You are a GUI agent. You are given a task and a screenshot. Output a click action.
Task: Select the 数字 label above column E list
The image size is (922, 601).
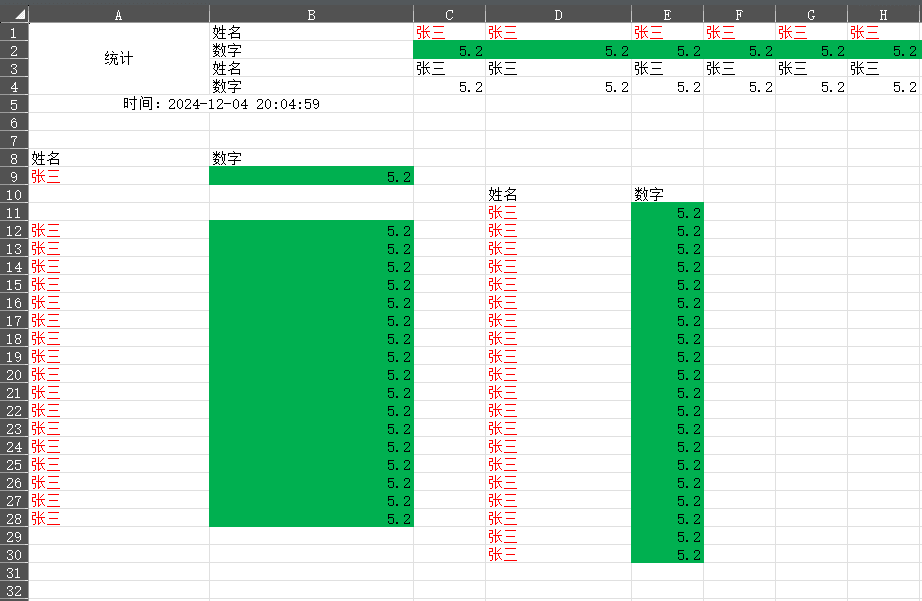667,194
